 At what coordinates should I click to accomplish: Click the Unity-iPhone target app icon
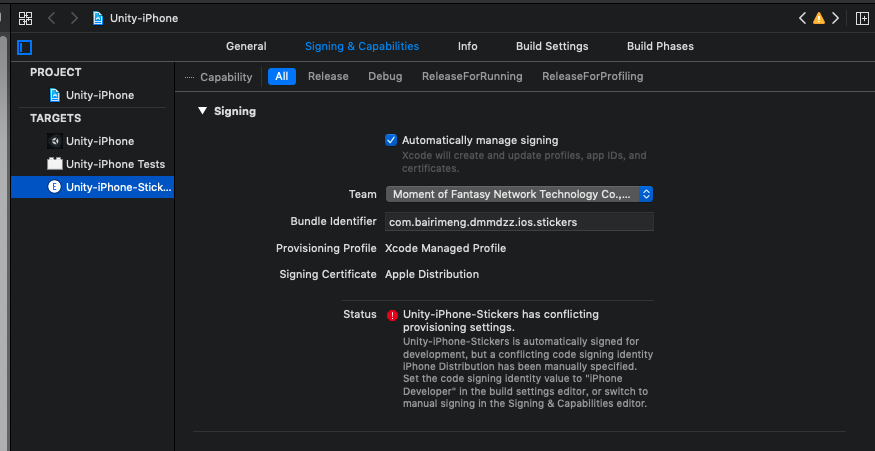[55, 141]
